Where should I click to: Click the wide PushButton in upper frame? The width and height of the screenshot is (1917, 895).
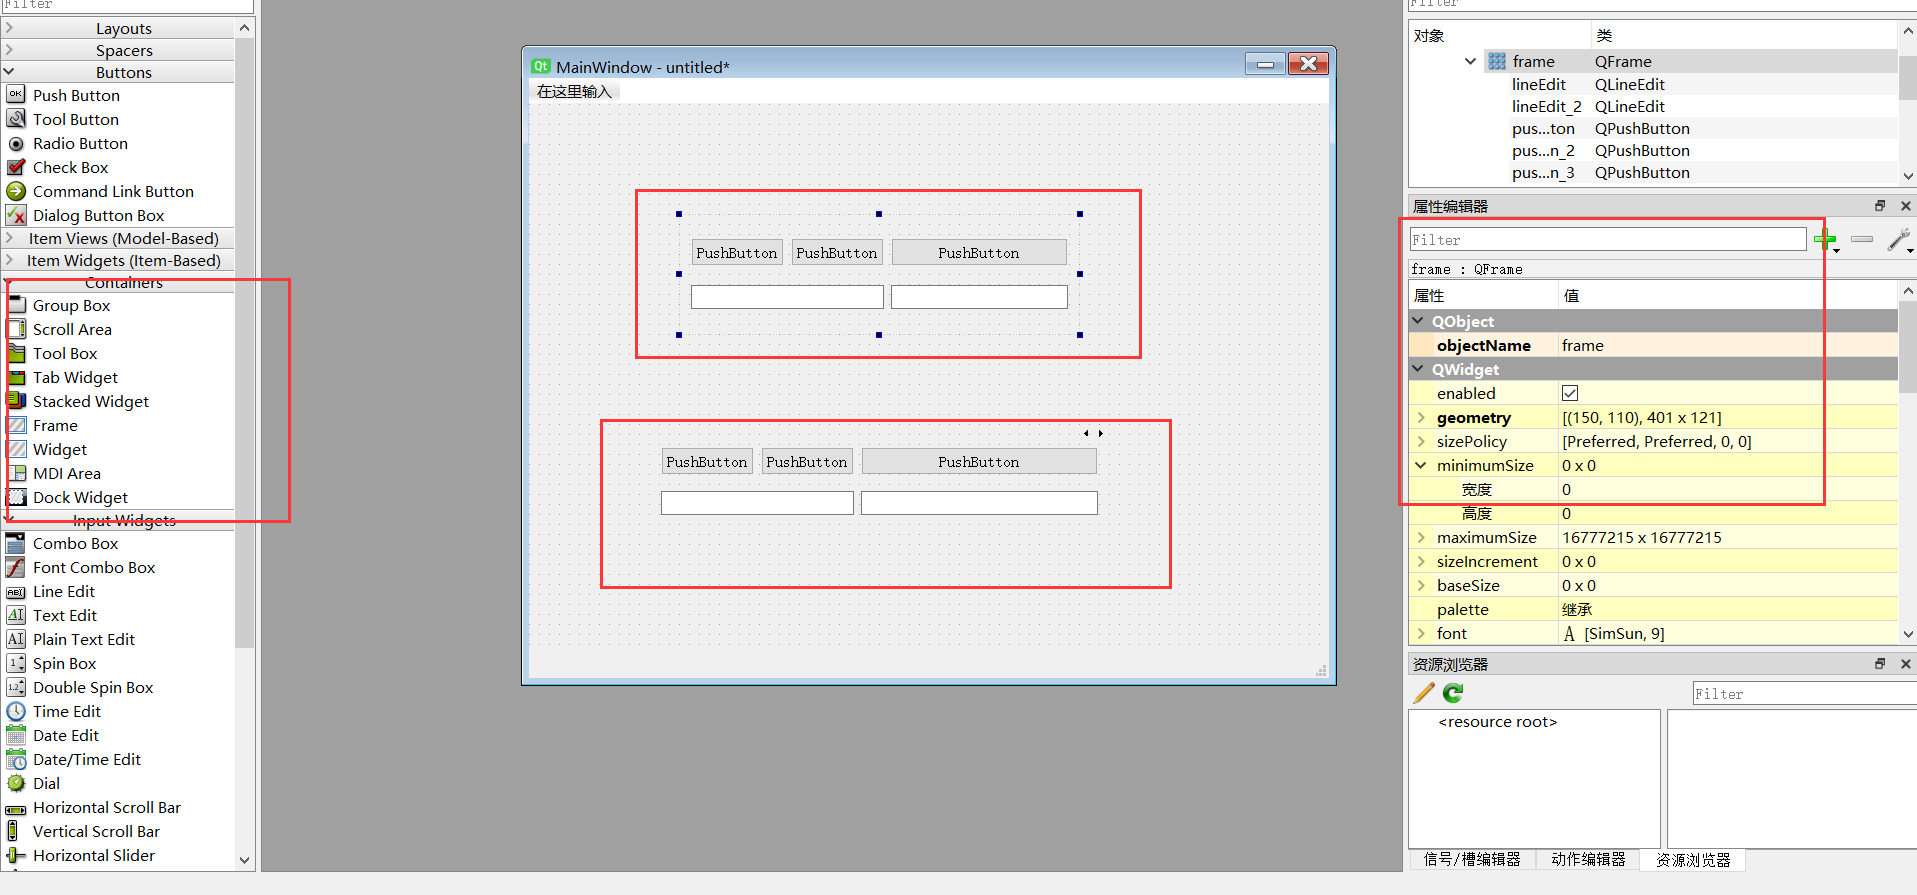(x=979, y=253)
